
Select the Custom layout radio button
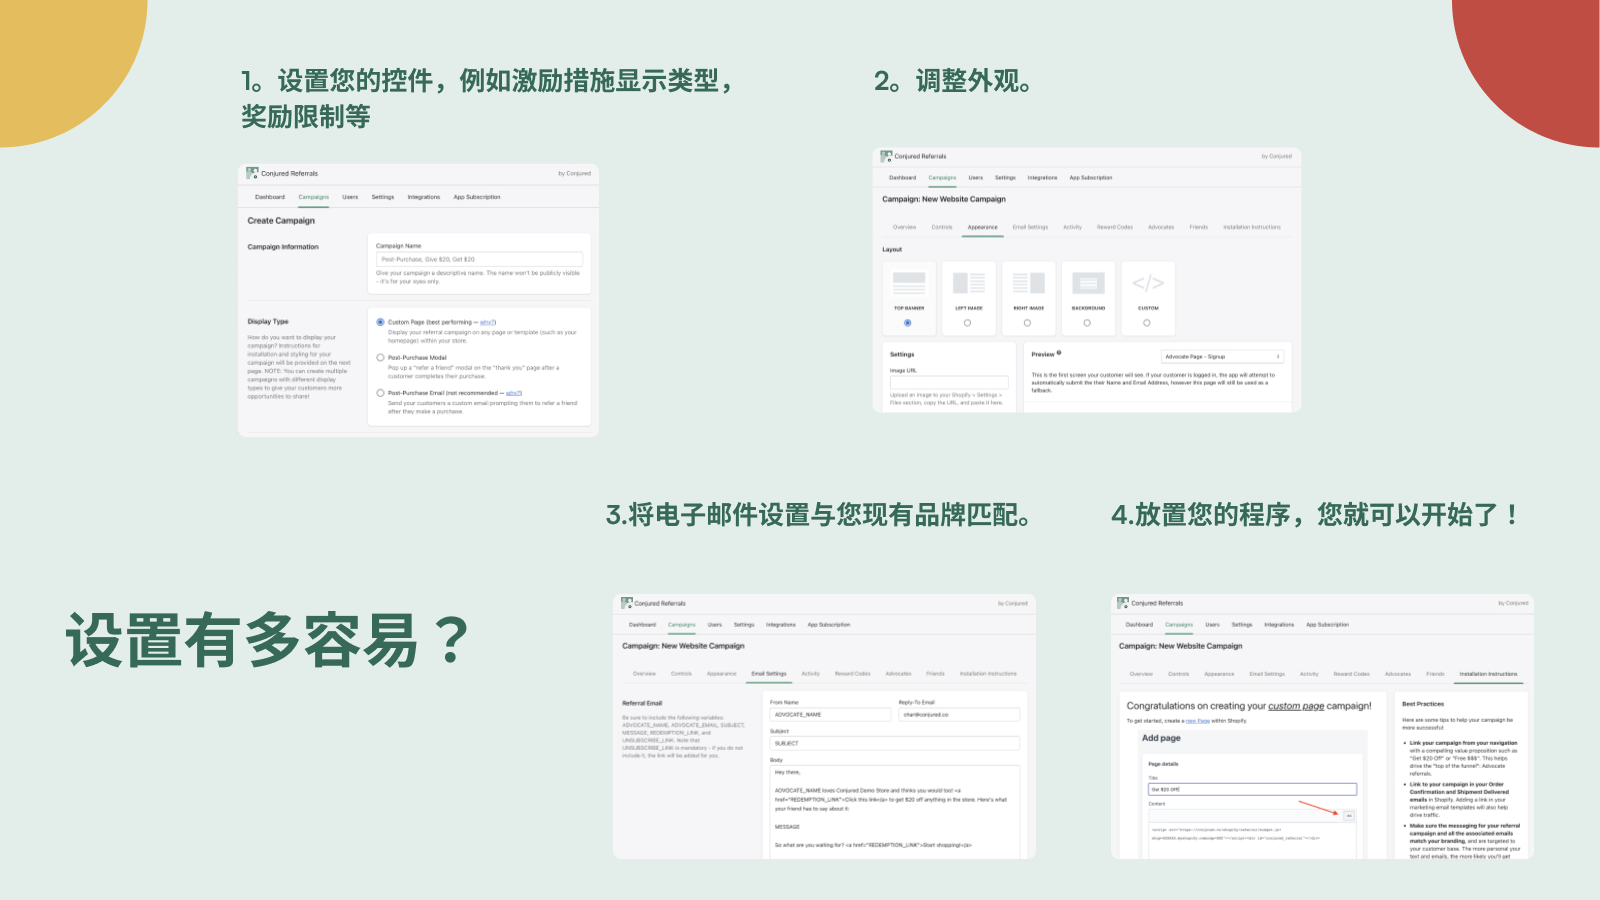[1147, 323]
